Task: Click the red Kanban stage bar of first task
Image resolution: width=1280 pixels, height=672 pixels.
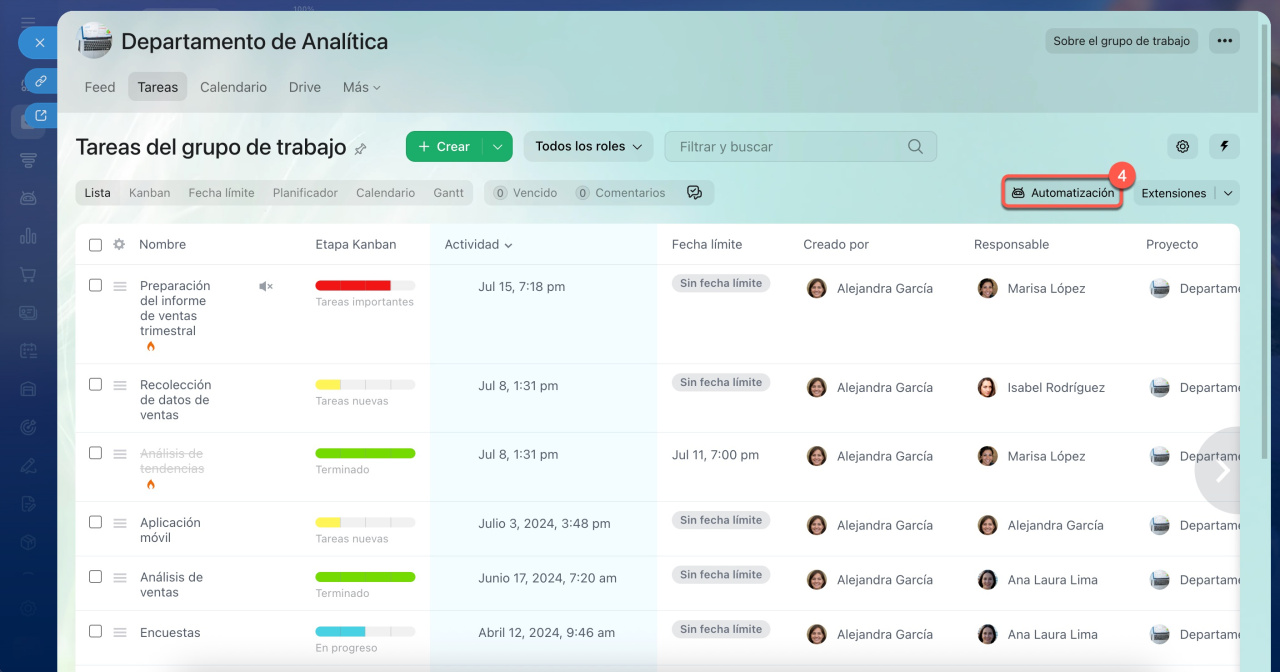Action: [353, 285]
